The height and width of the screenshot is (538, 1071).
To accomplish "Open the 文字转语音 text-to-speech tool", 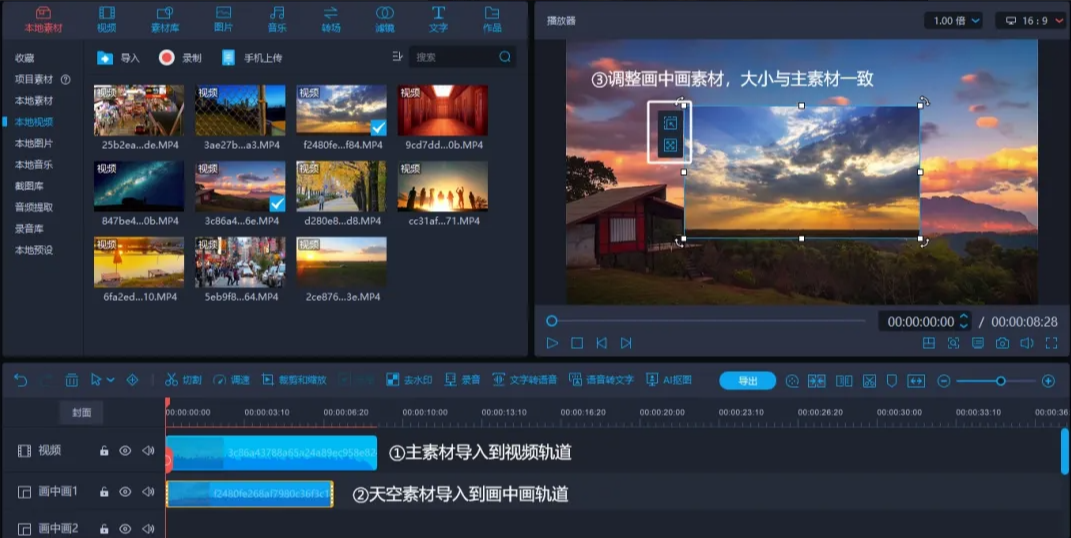I will coord(525,380).
